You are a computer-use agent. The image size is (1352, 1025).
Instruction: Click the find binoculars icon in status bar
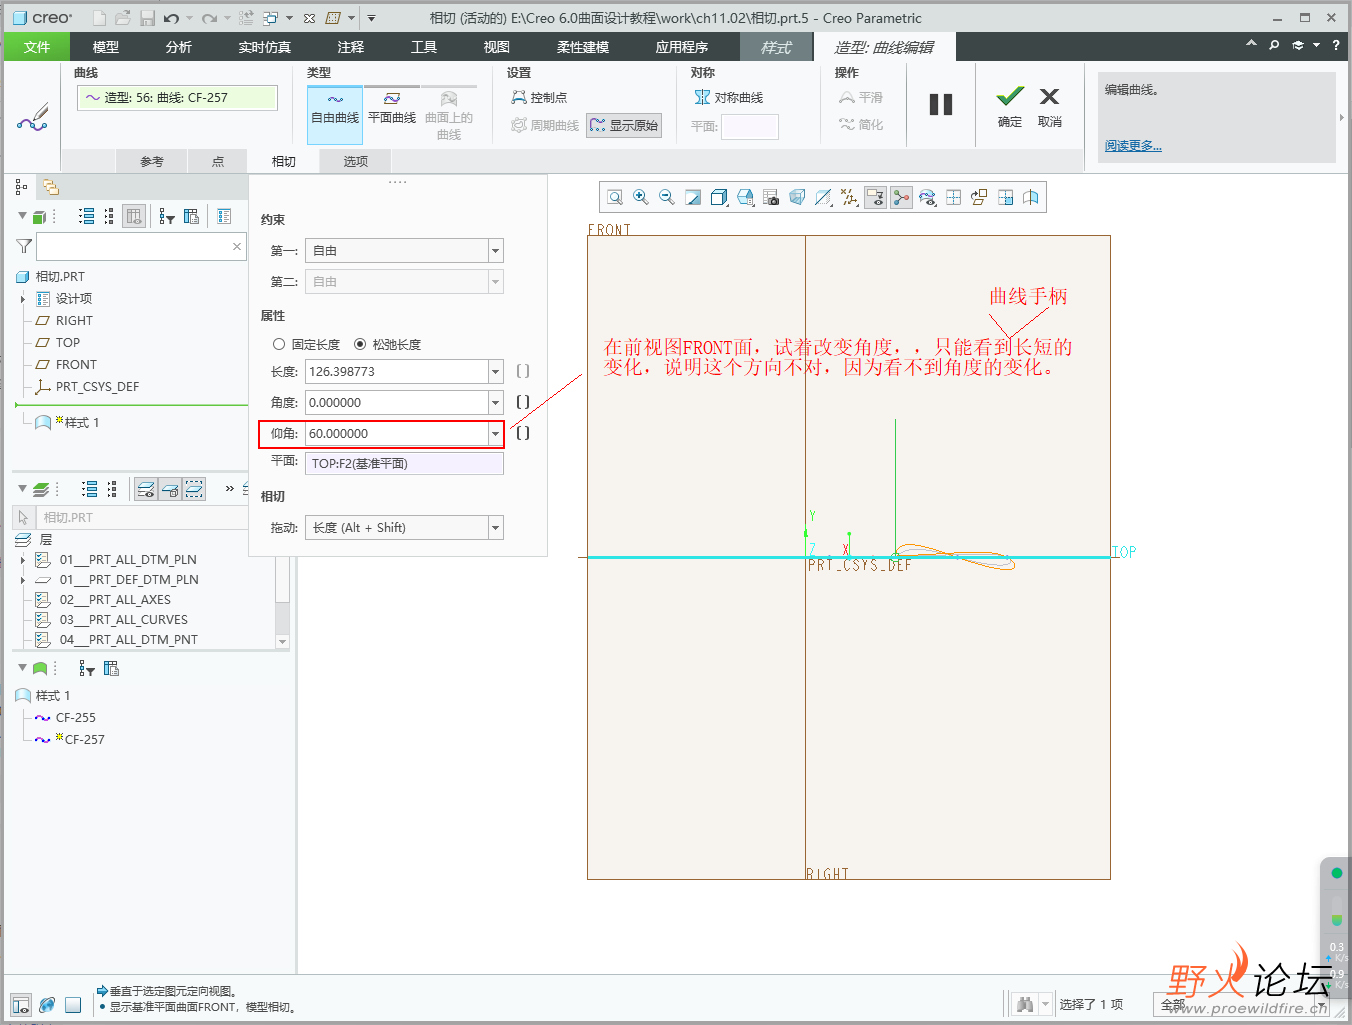[x=1025, y=1004]
